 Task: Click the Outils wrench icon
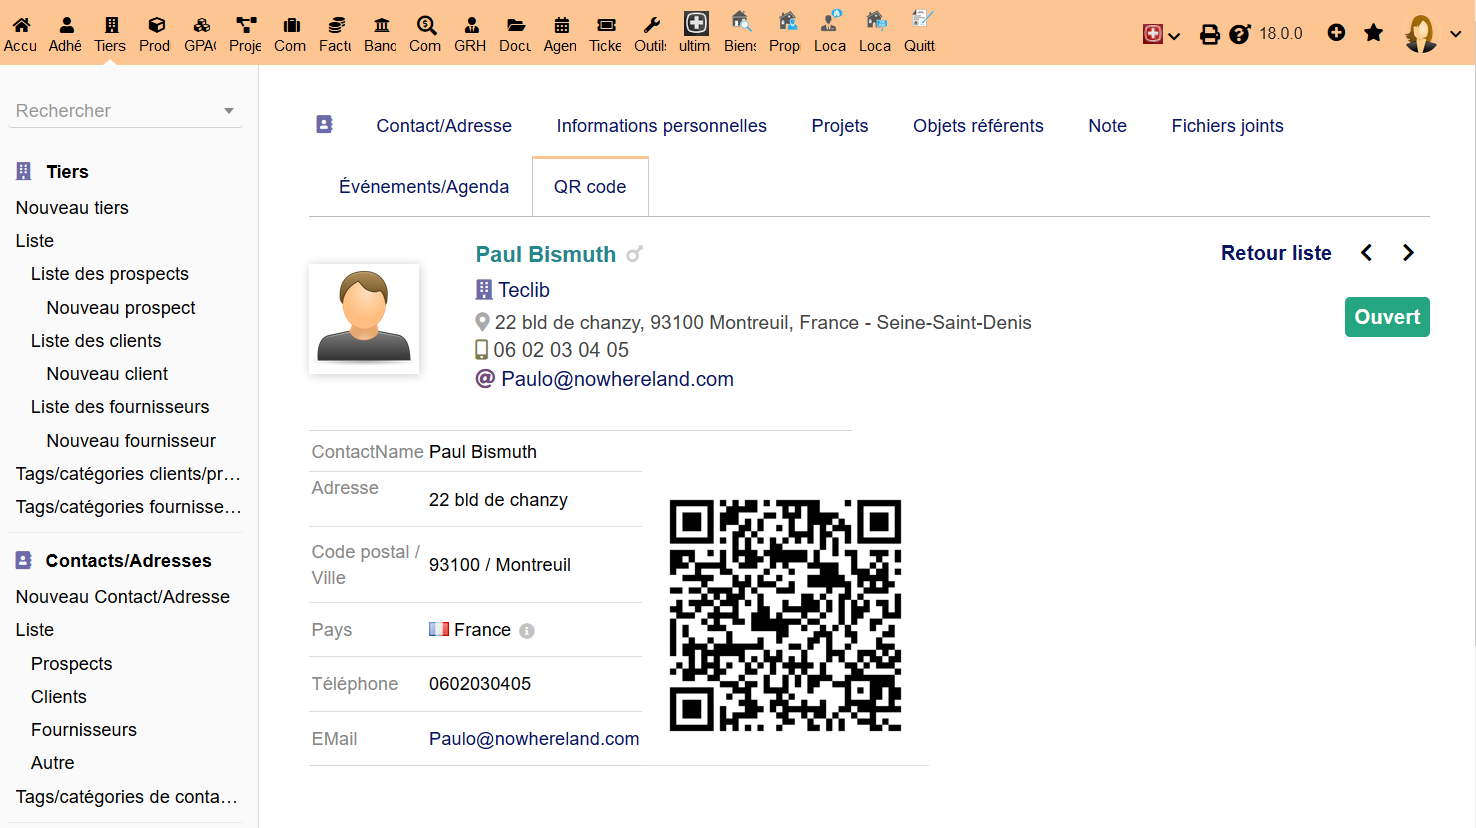(651, 26)
